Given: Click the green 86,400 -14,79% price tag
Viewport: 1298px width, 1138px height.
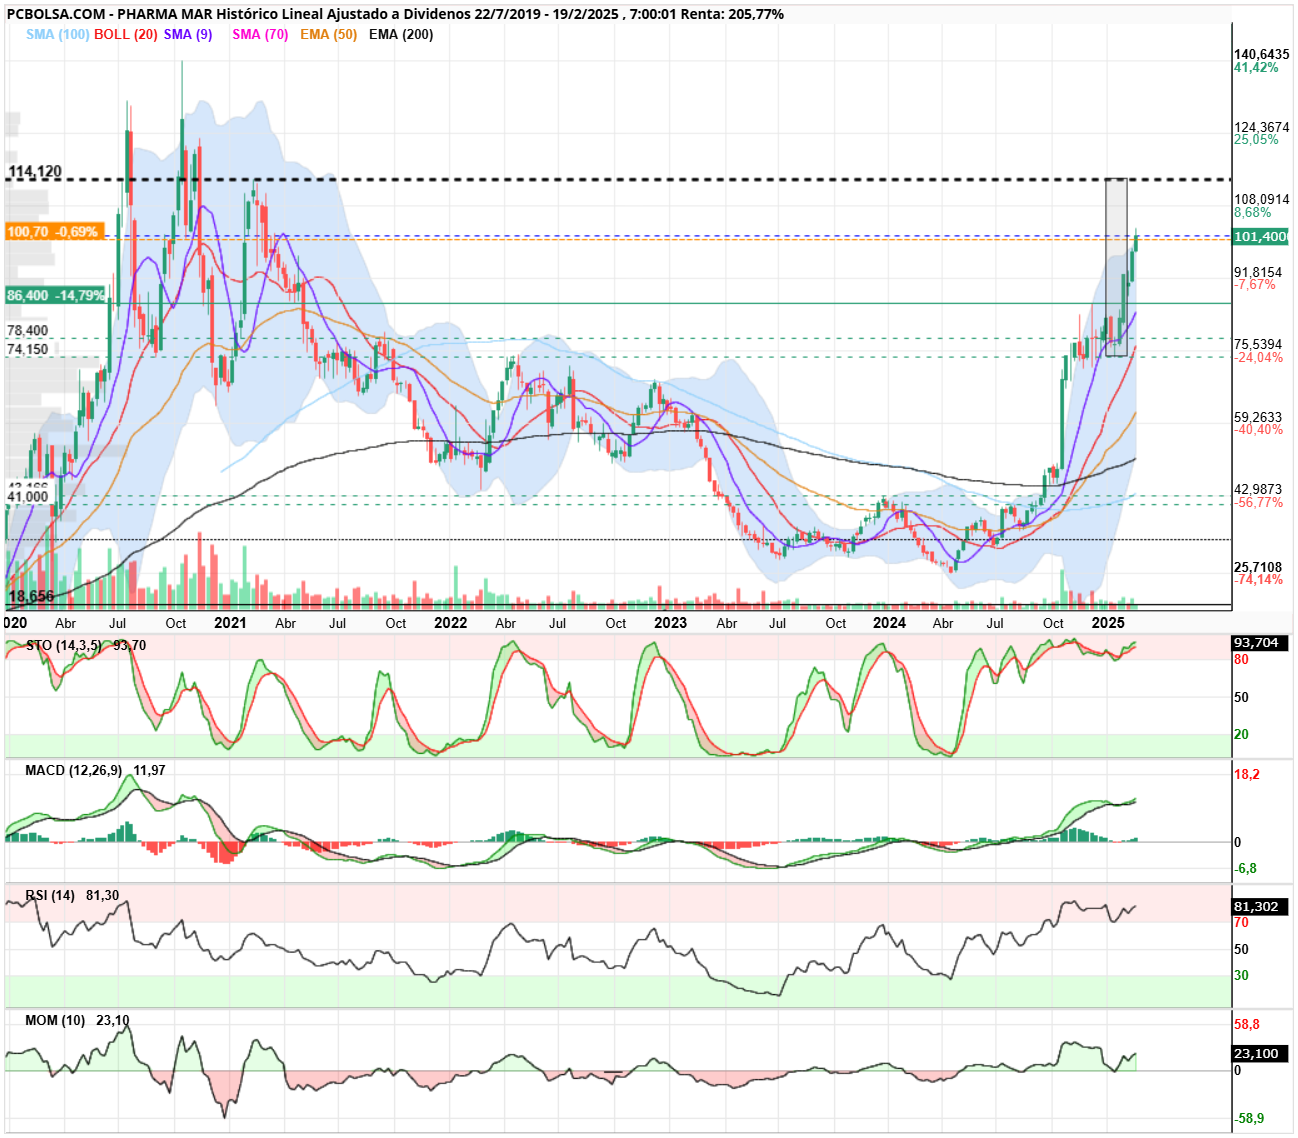Looking at the screenshot, I should (x=55, y=296).
